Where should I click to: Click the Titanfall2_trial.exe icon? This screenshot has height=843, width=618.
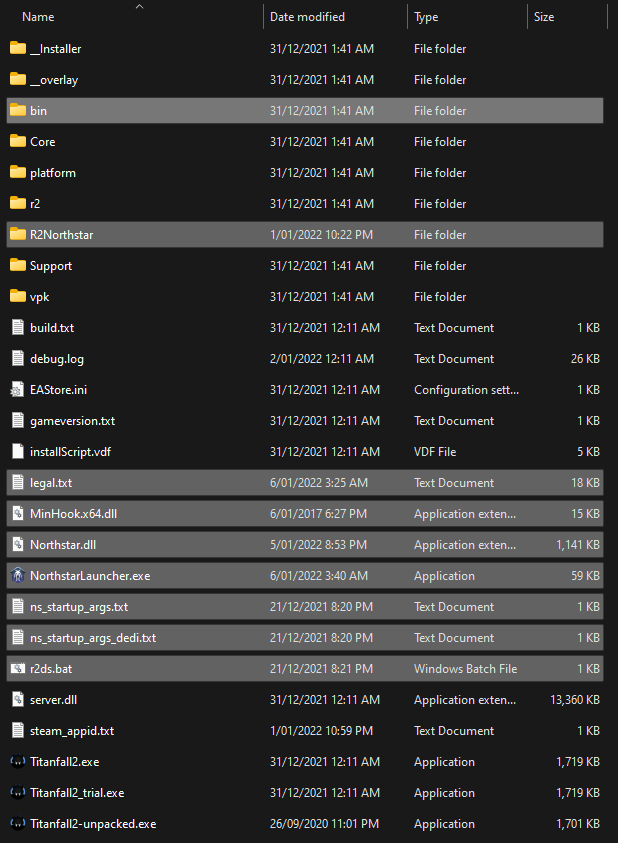pos(17,793)
